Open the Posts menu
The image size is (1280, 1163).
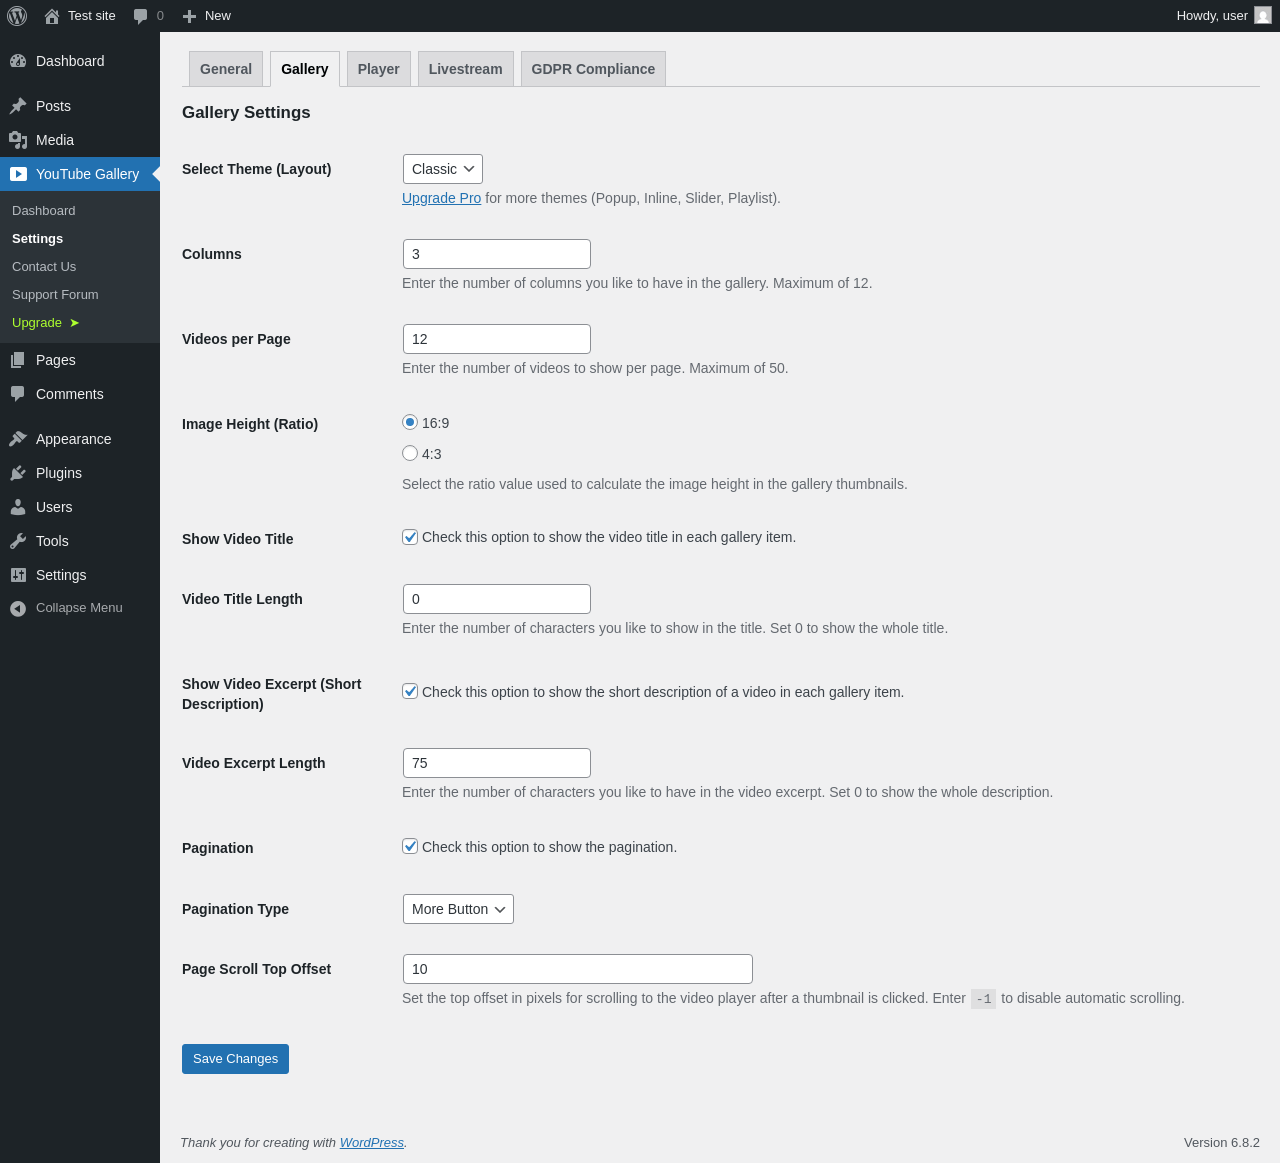80,106
